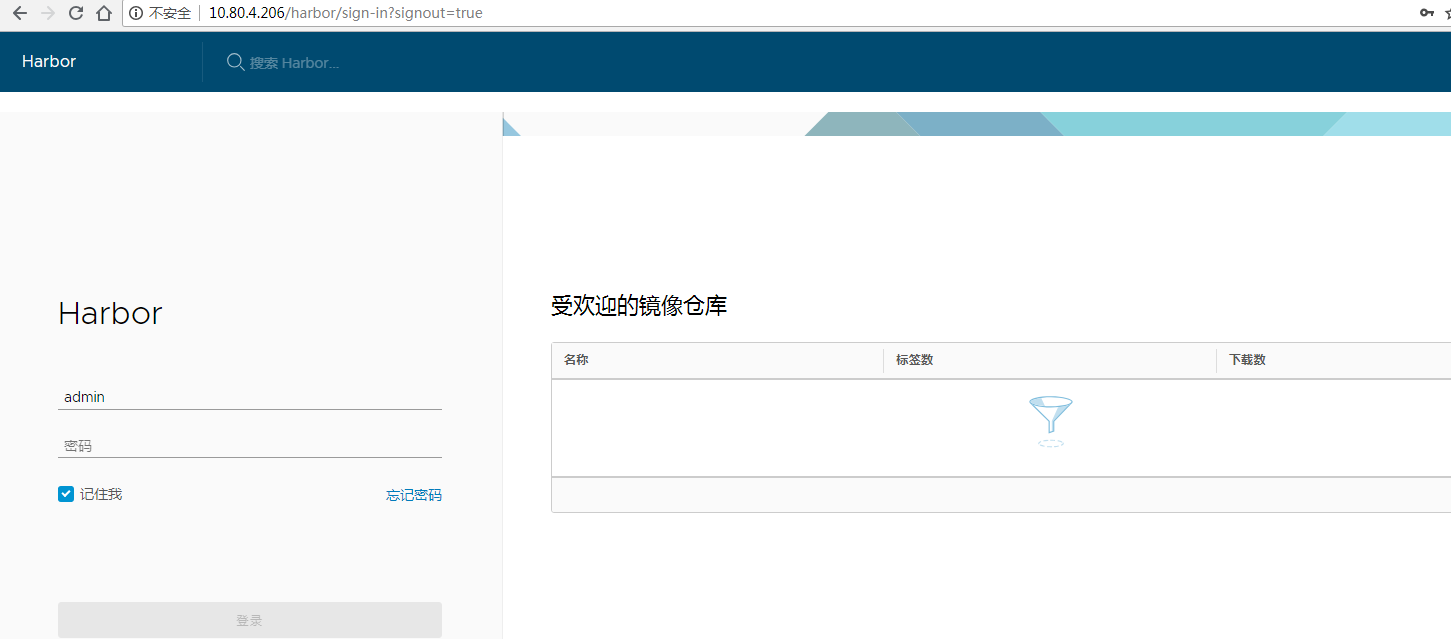The height and width of the screenshot is (639, 1451).
Task: Sort by the 下载数 column header
Action: pos(1248,360)
